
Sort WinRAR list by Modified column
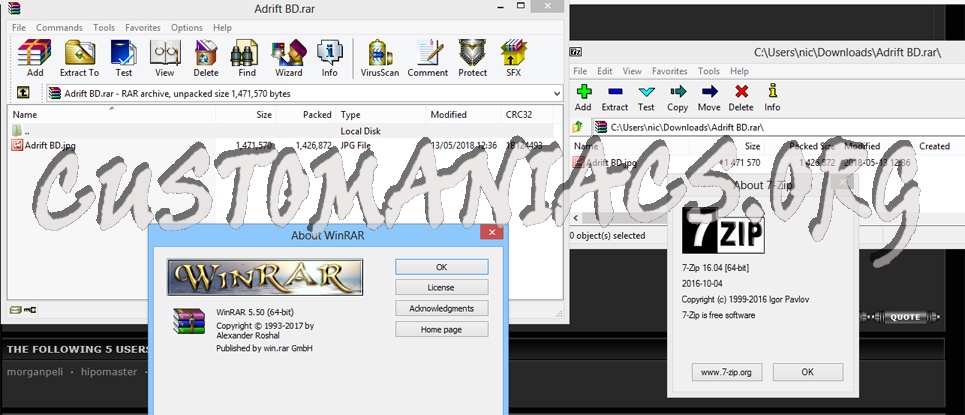point(463,115)
